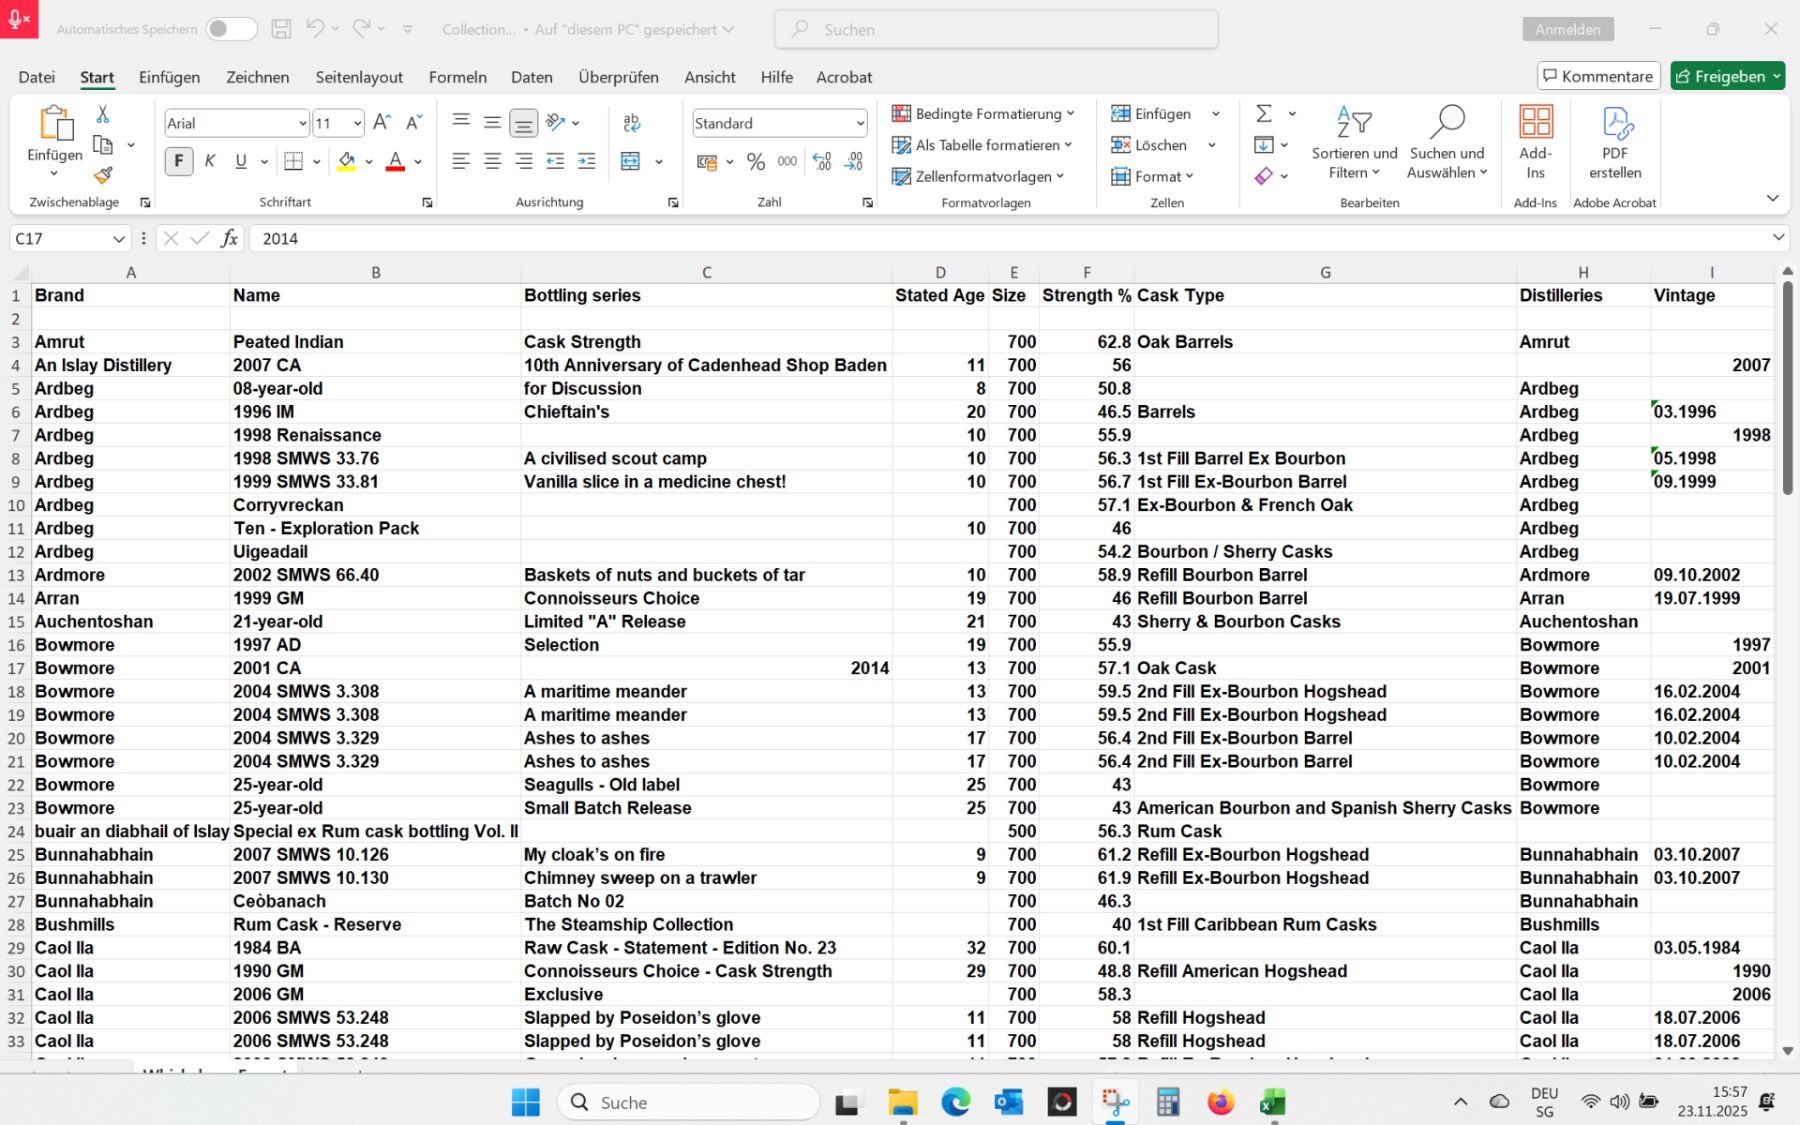Increase decimal places with the decimals icon
This screenshot has width=1800, height=1125.
pos(820,161)
